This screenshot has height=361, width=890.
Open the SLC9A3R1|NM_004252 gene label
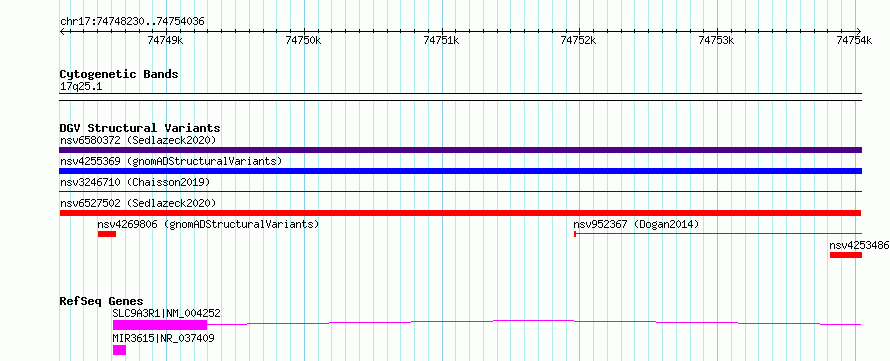tap(167, 313)
